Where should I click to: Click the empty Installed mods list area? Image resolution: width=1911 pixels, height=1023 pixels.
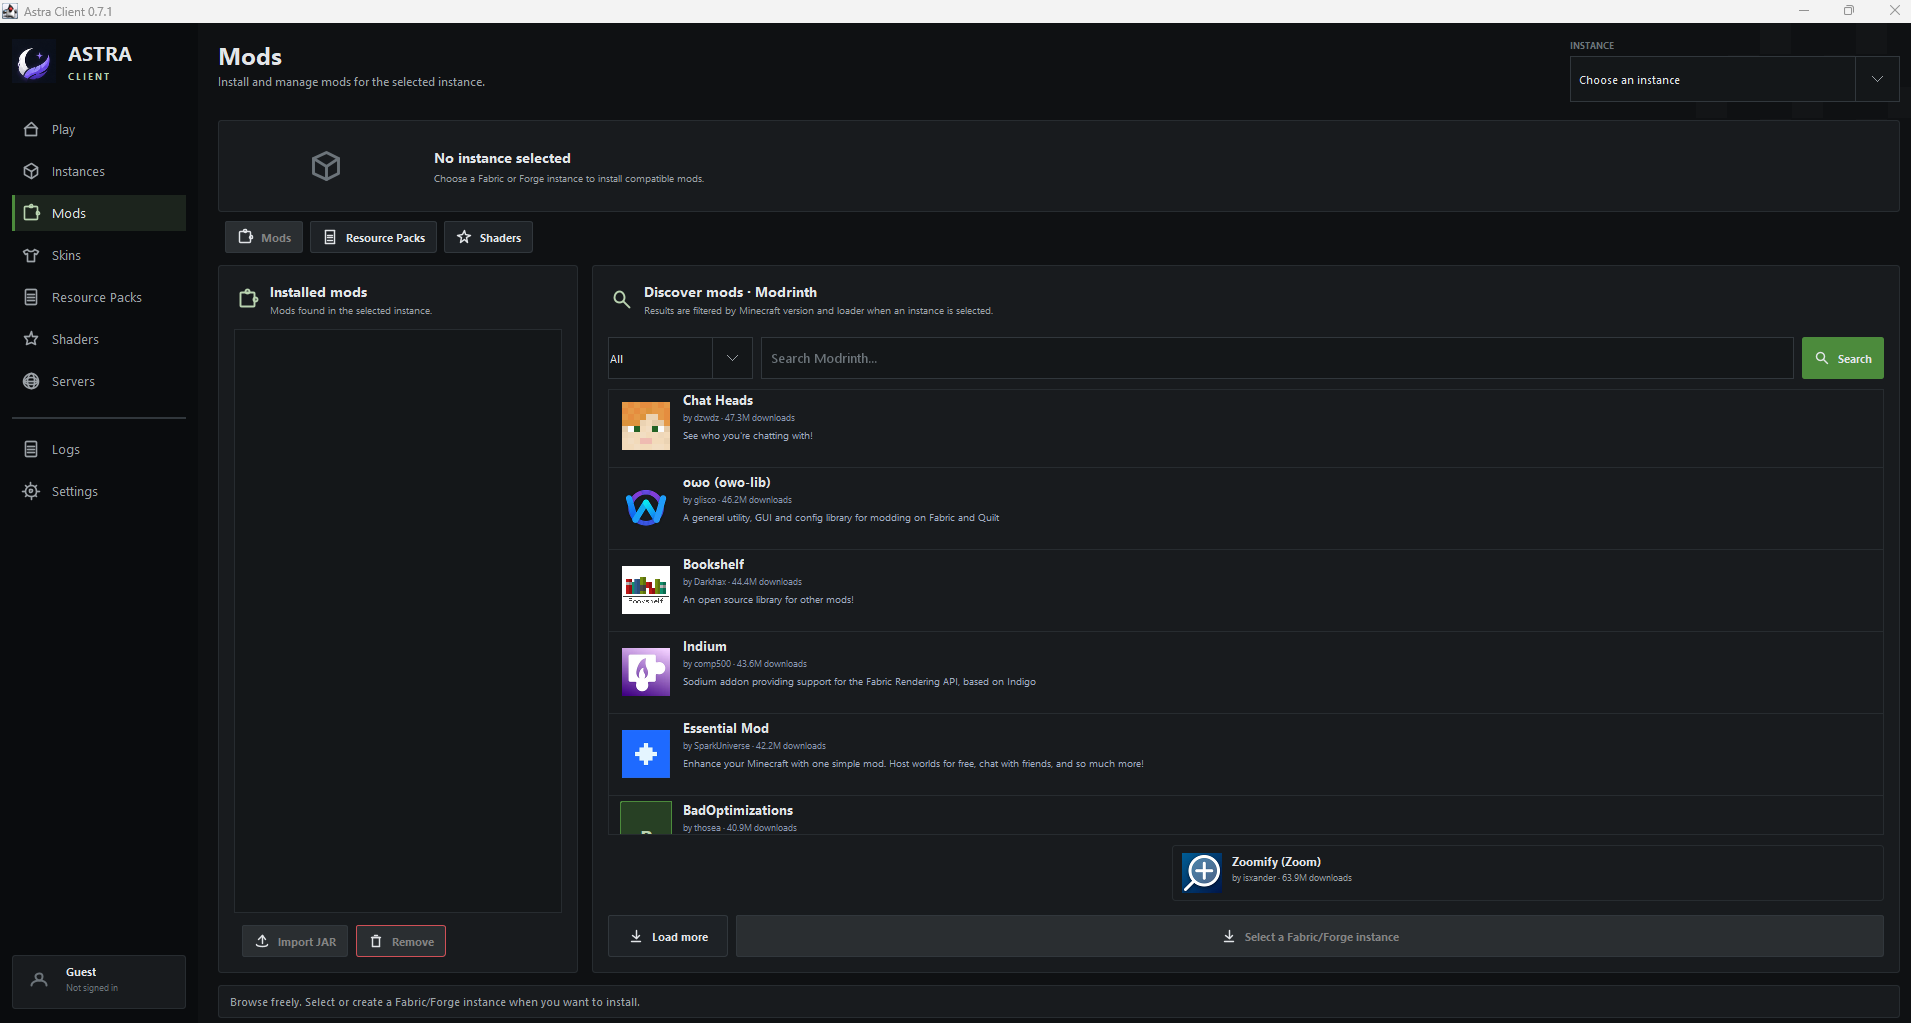(398, 620)
